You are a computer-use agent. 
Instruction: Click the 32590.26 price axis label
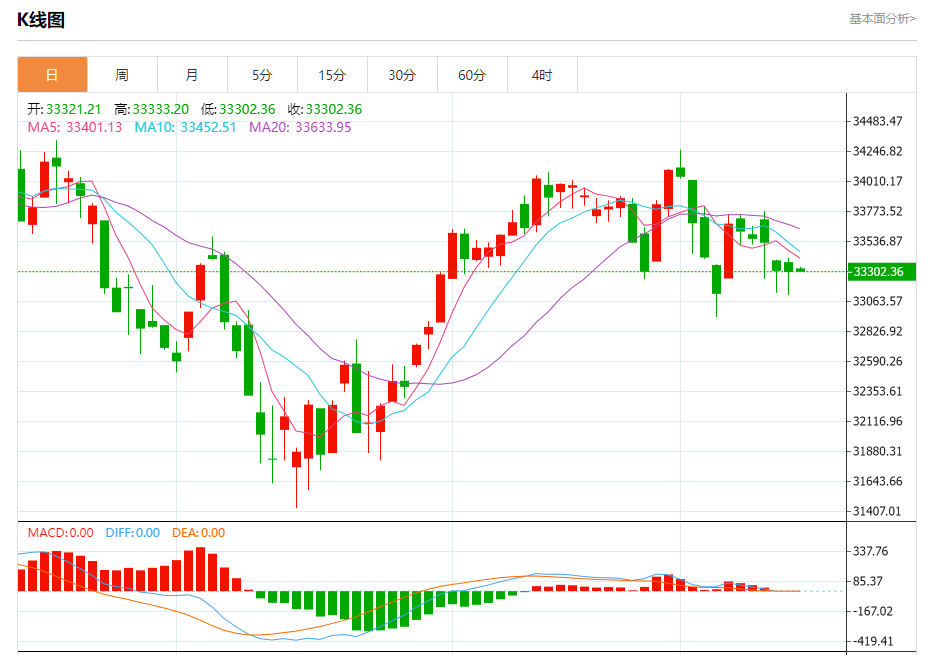(878, 361)
